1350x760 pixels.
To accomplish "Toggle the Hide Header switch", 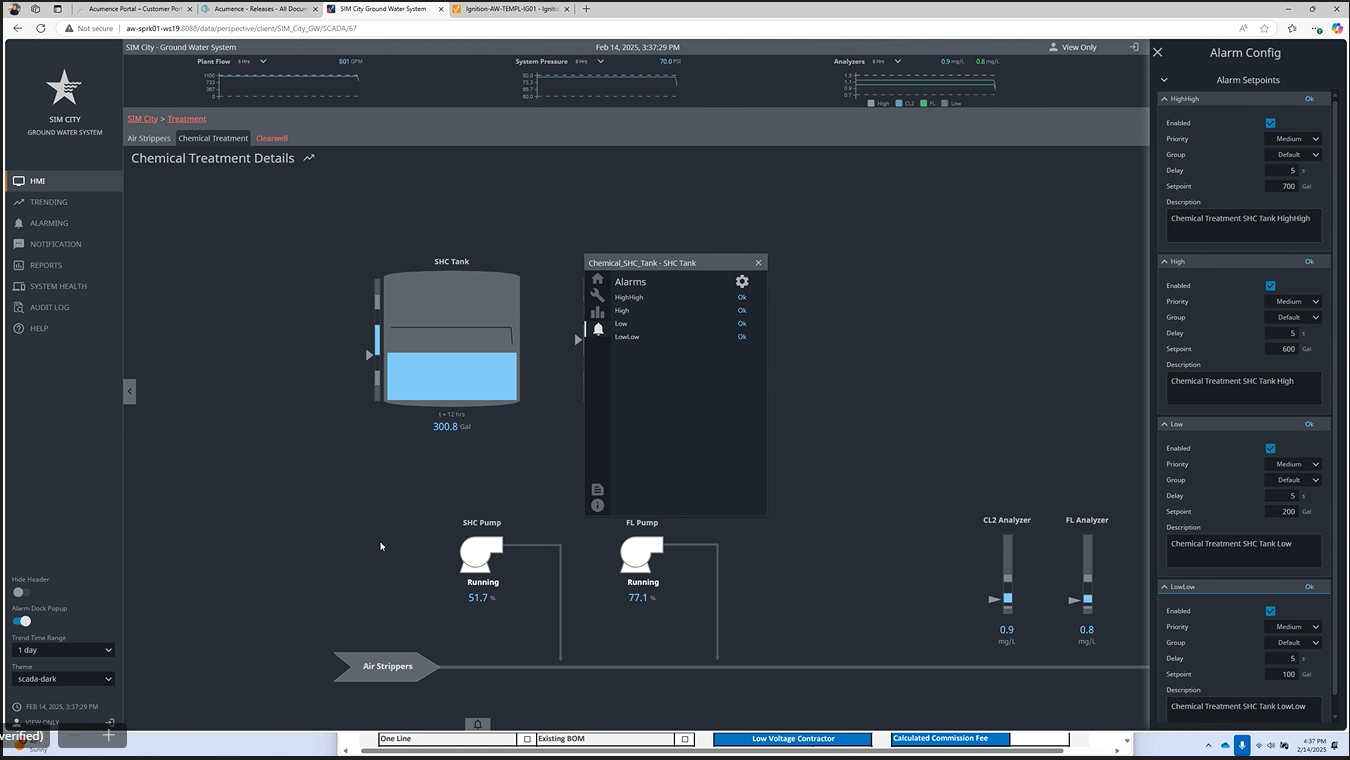I will pos(21,592).
